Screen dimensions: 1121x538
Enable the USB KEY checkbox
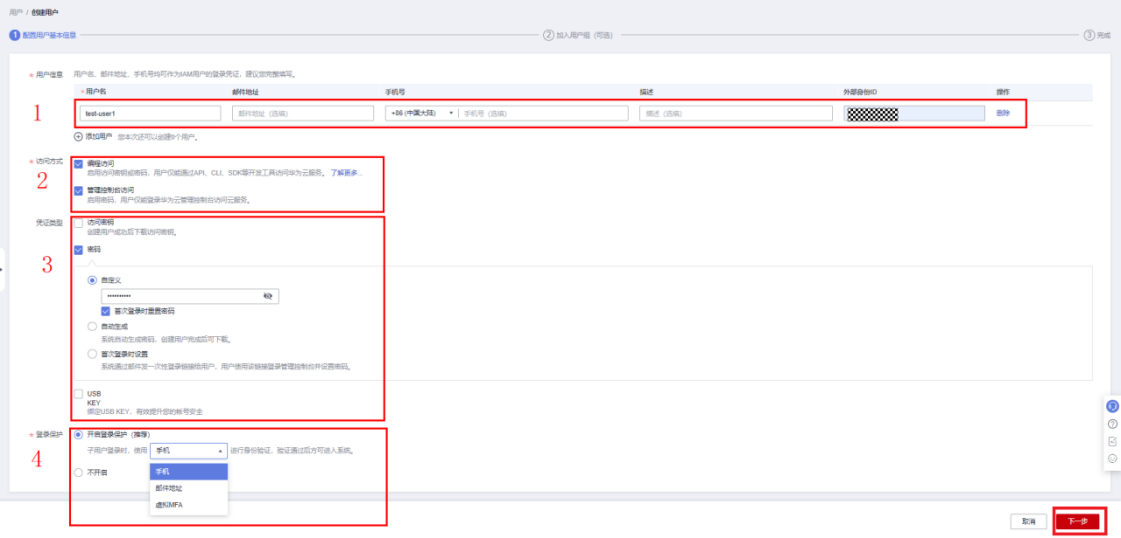tap(79, 394)
